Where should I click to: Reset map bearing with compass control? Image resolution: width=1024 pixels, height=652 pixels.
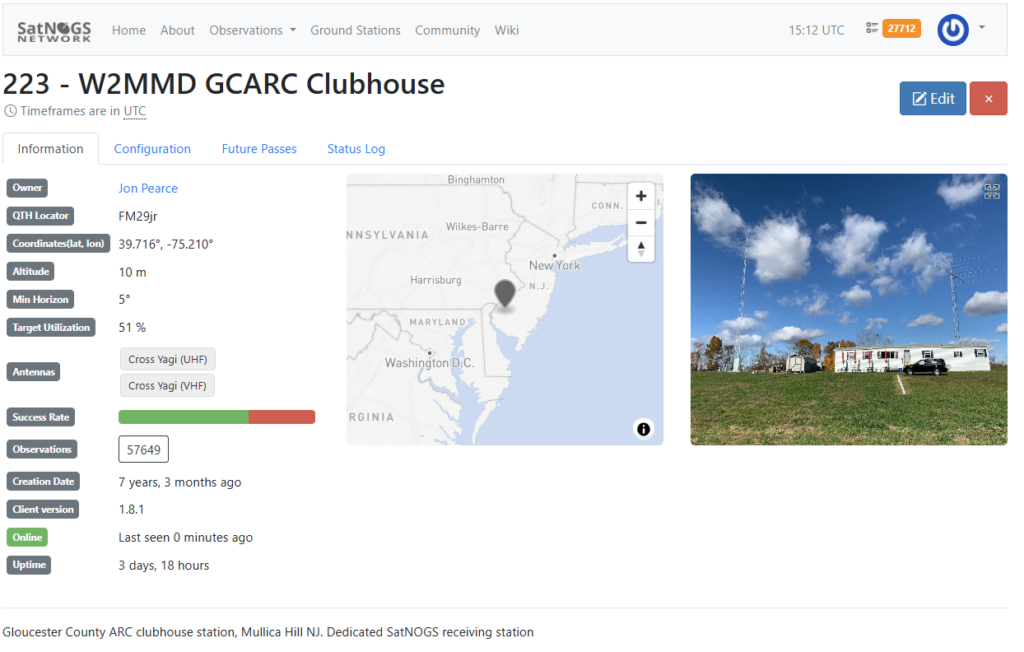[641, 248]
